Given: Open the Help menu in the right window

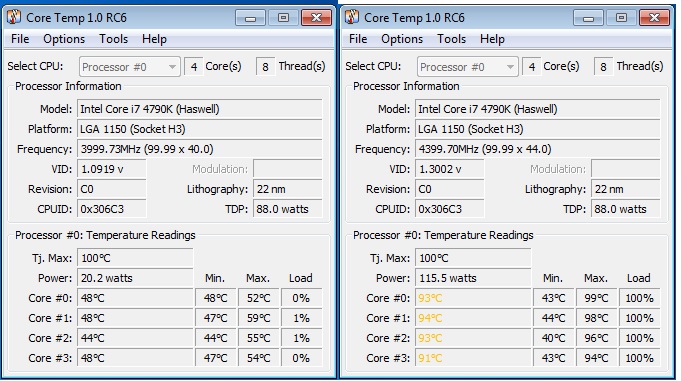Looking at the screenshot, I should (492, 39).
